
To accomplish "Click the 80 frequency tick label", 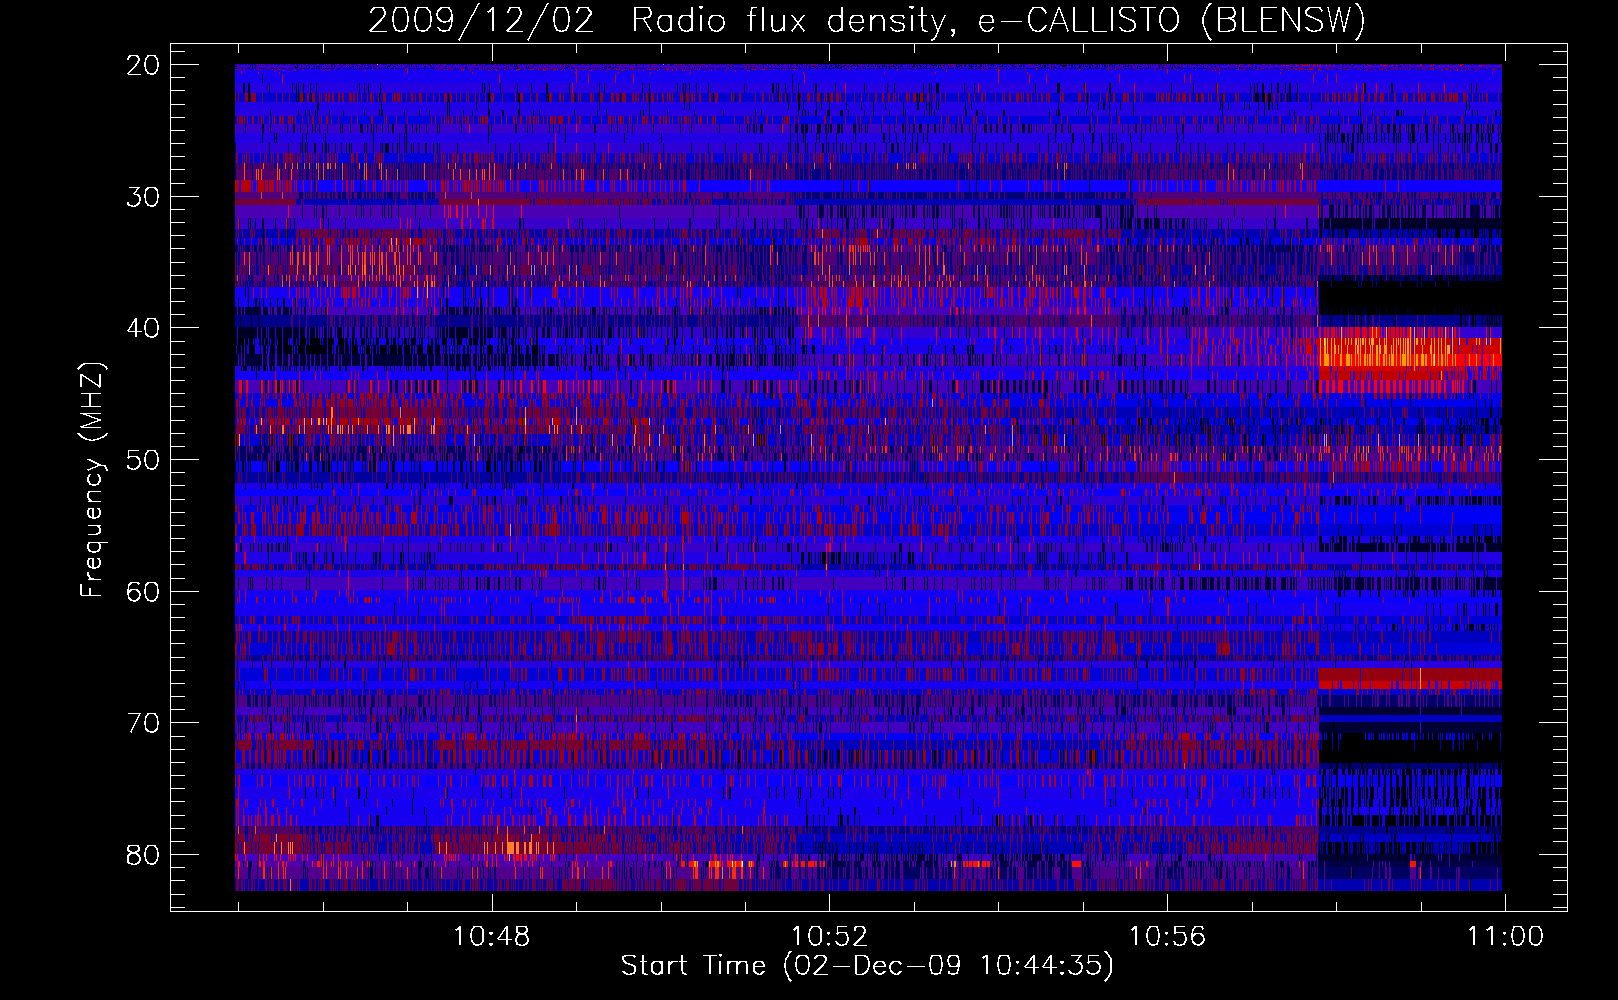I will pyautogui.click(x=143, y=855).
